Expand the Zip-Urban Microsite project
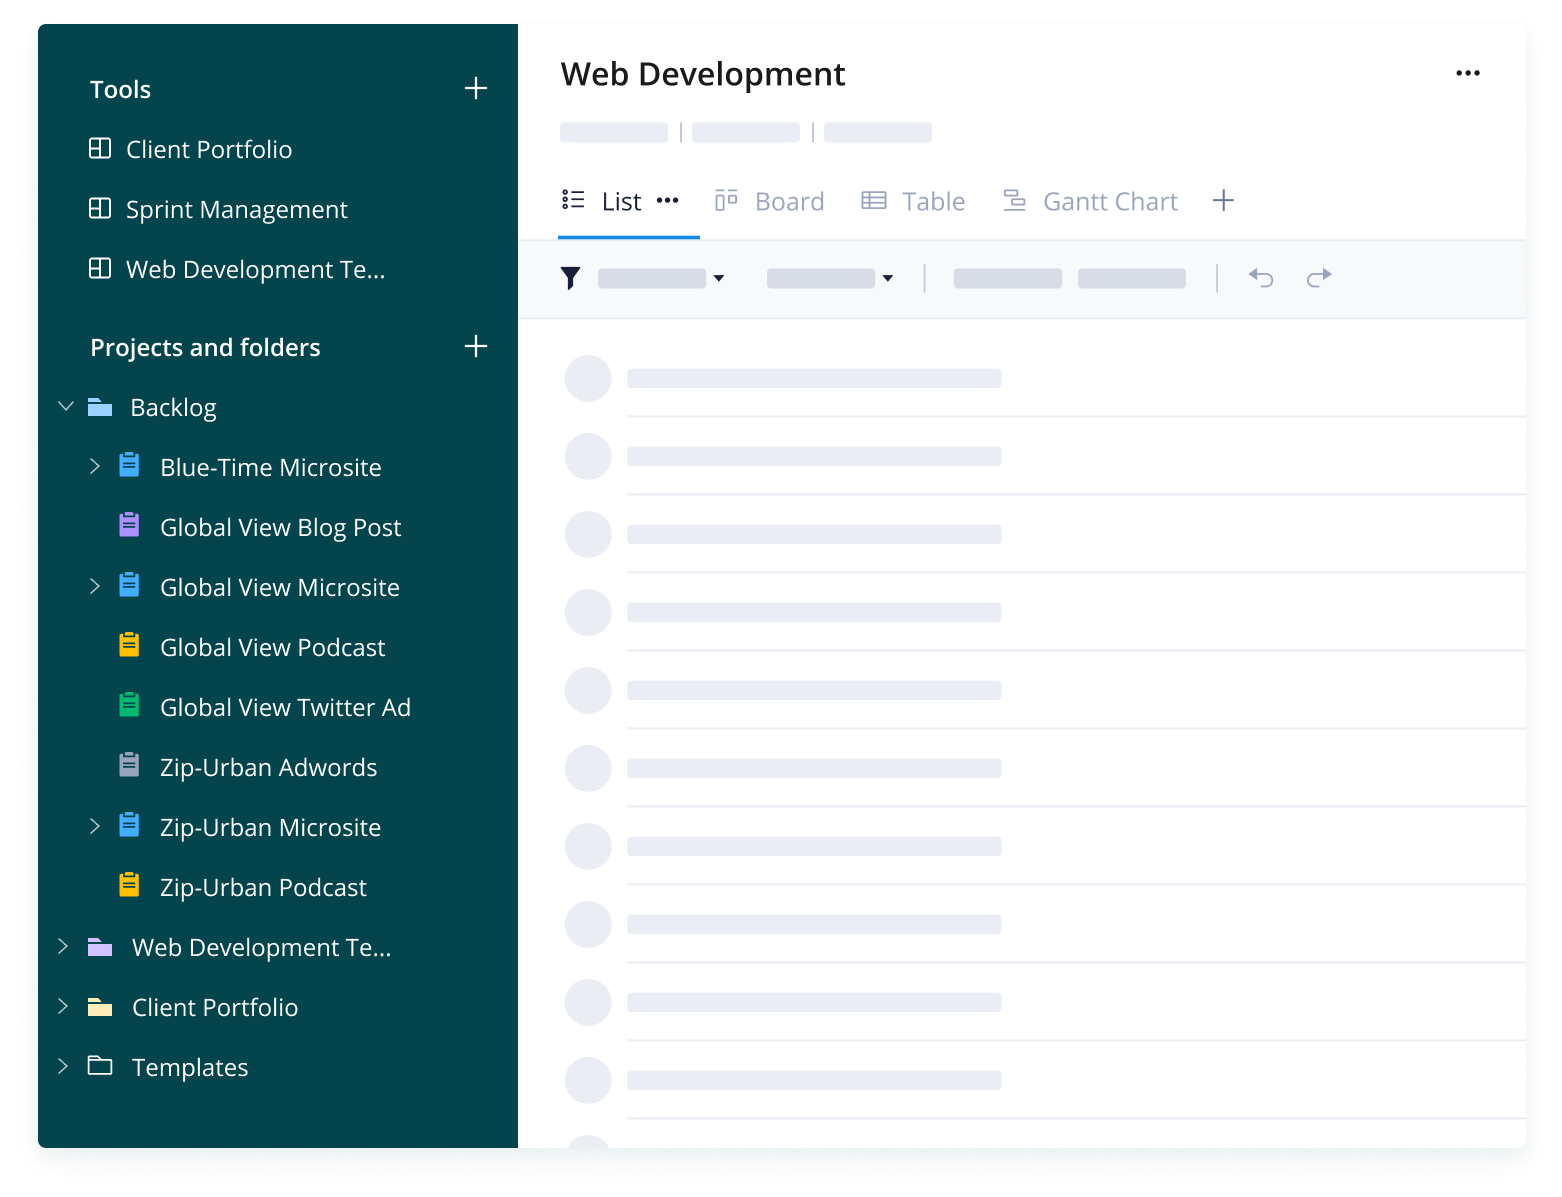Image resolution: width=1562 pixels, height=1197 pixels. coord(94,825)
